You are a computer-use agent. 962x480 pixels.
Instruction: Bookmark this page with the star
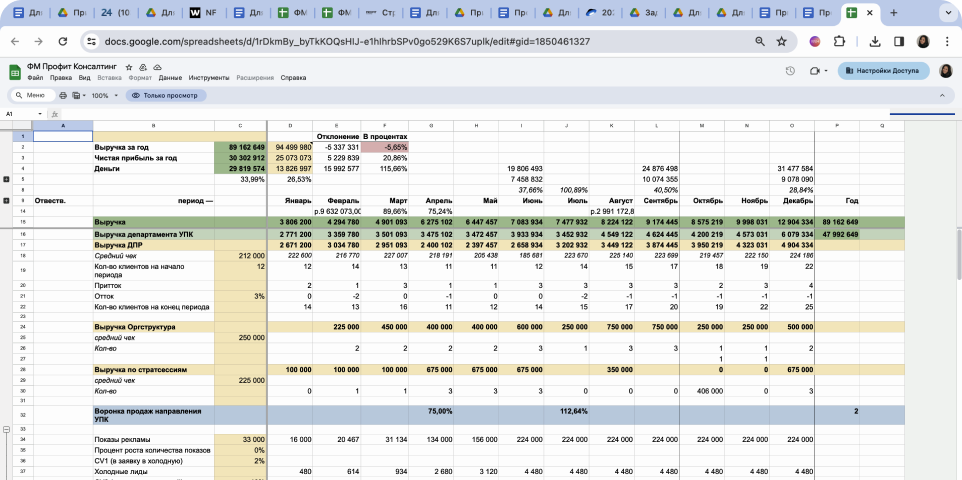[781, 41]
